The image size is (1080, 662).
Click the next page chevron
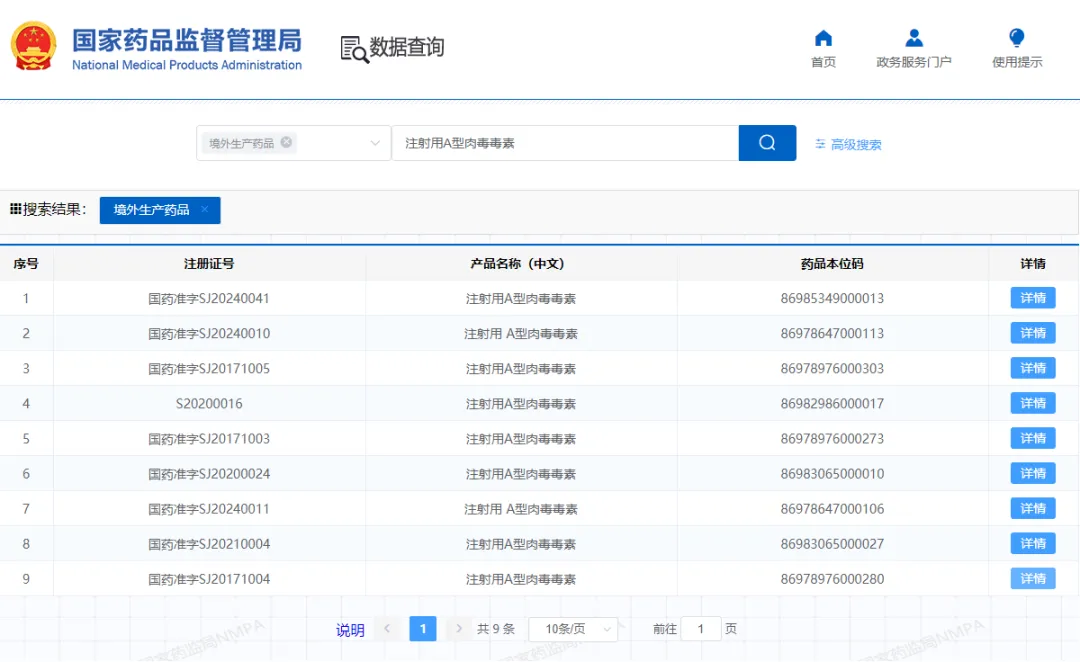point(457,628)
